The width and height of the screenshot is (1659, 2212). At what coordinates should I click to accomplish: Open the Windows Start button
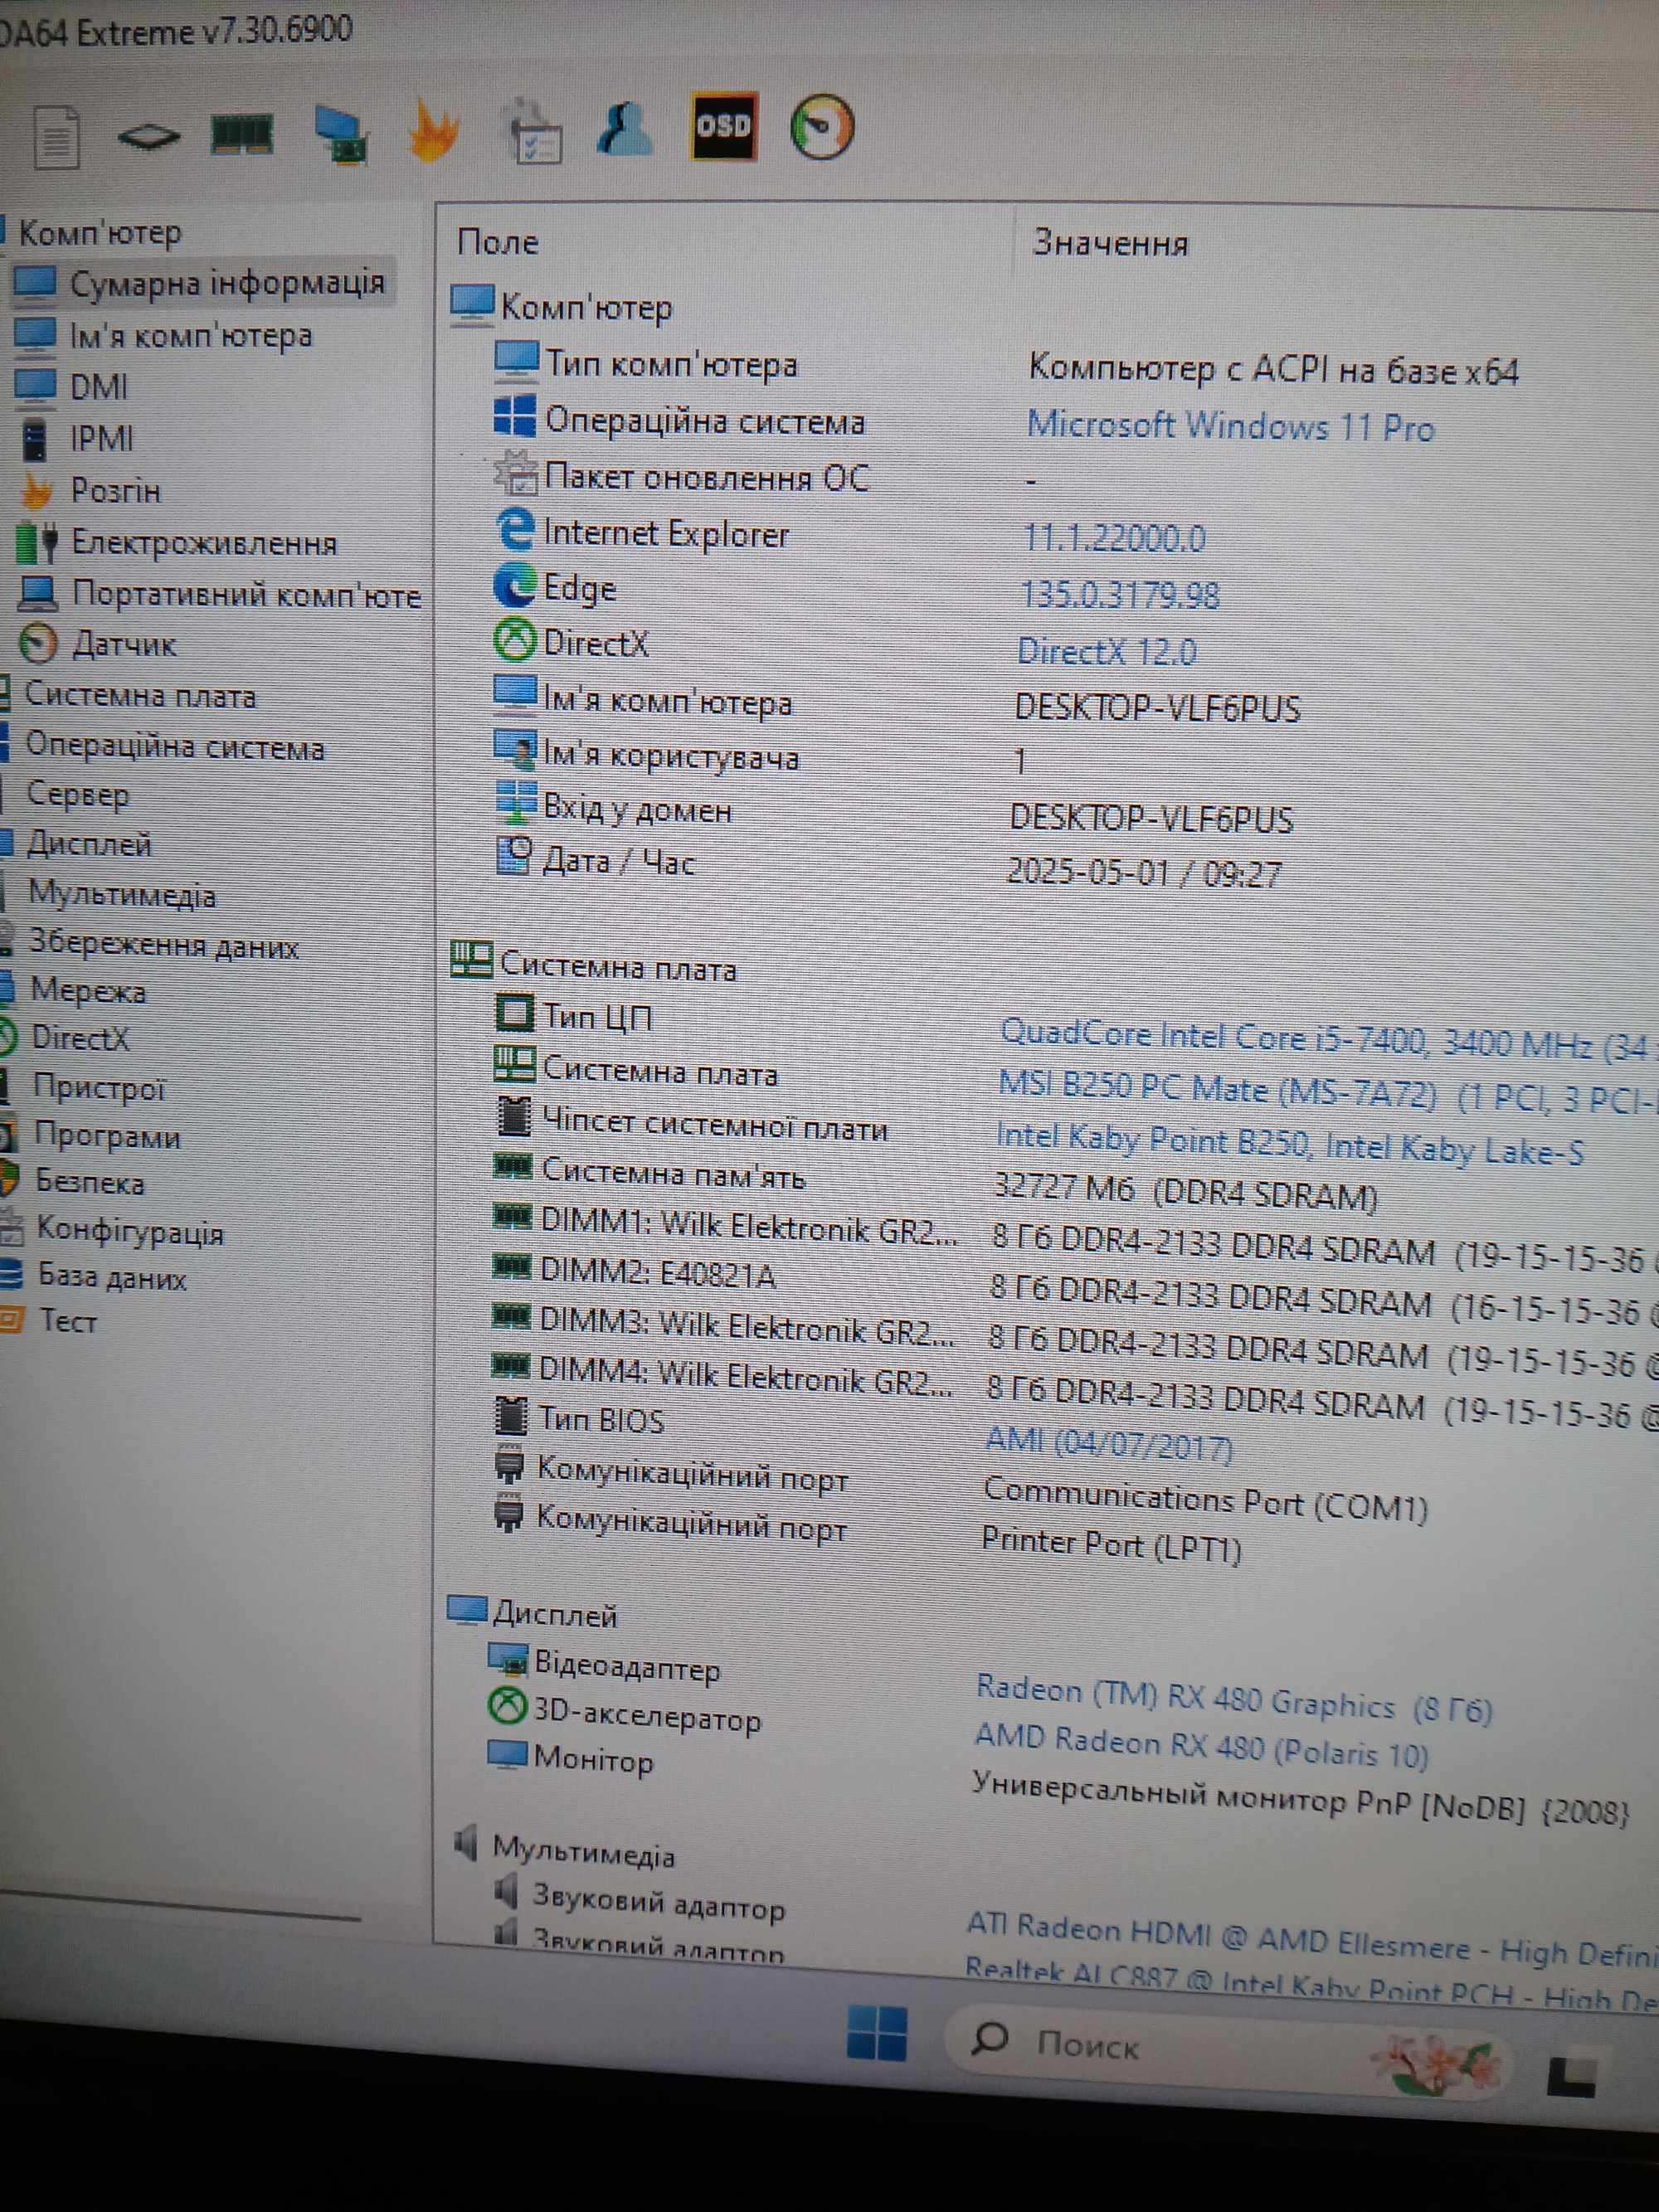pyautogui.click(x=876, y=2033)
